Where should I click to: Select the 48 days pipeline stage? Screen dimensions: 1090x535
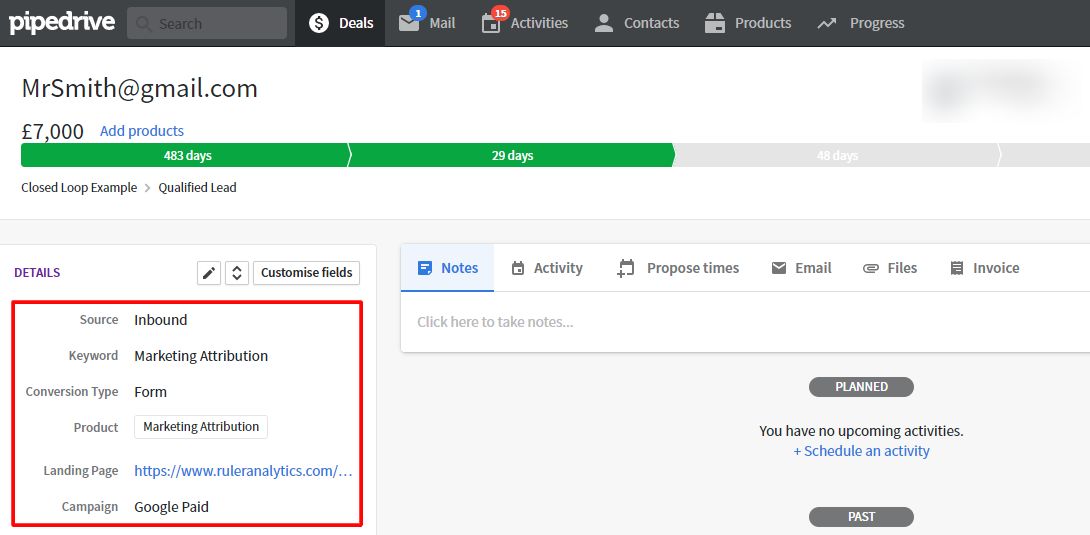coord(837,156)
